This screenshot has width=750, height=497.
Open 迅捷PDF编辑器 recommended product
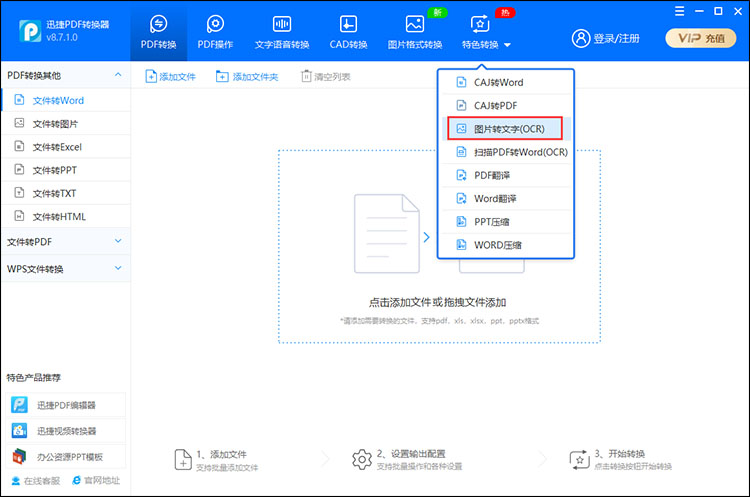pos(66,405)
